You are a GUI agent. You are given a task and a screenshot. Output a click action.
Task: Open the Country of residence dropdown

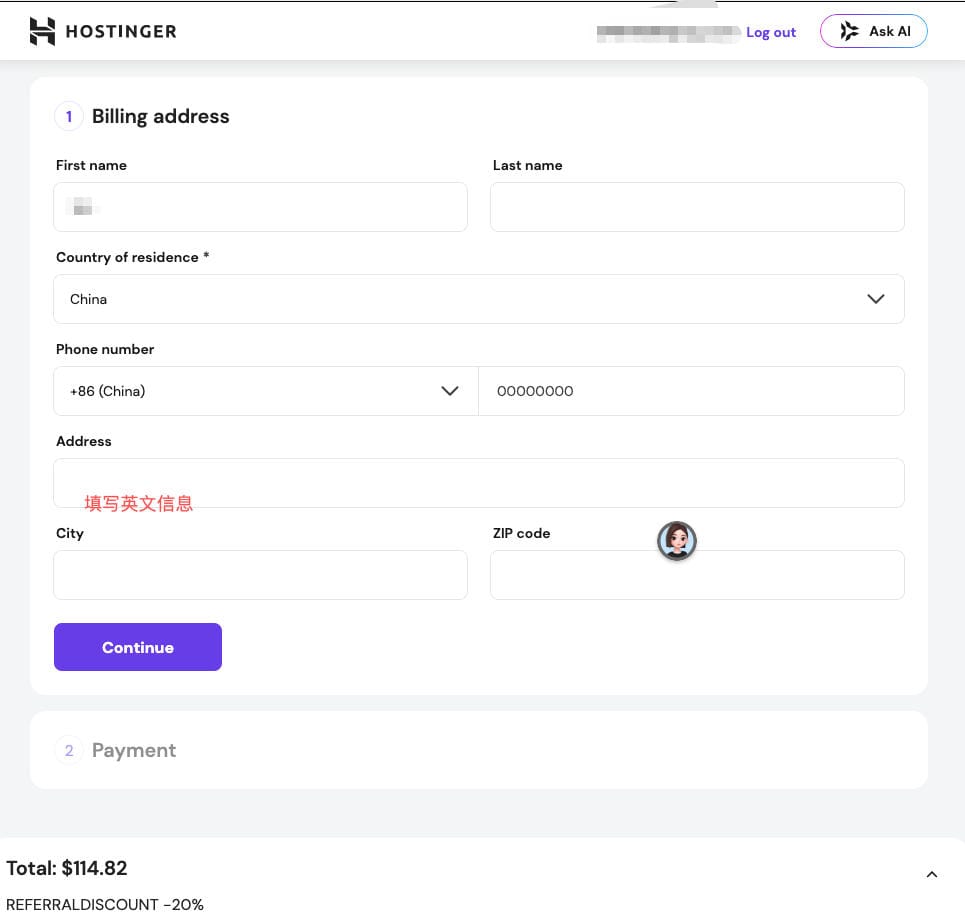click(x=479, y=299)
